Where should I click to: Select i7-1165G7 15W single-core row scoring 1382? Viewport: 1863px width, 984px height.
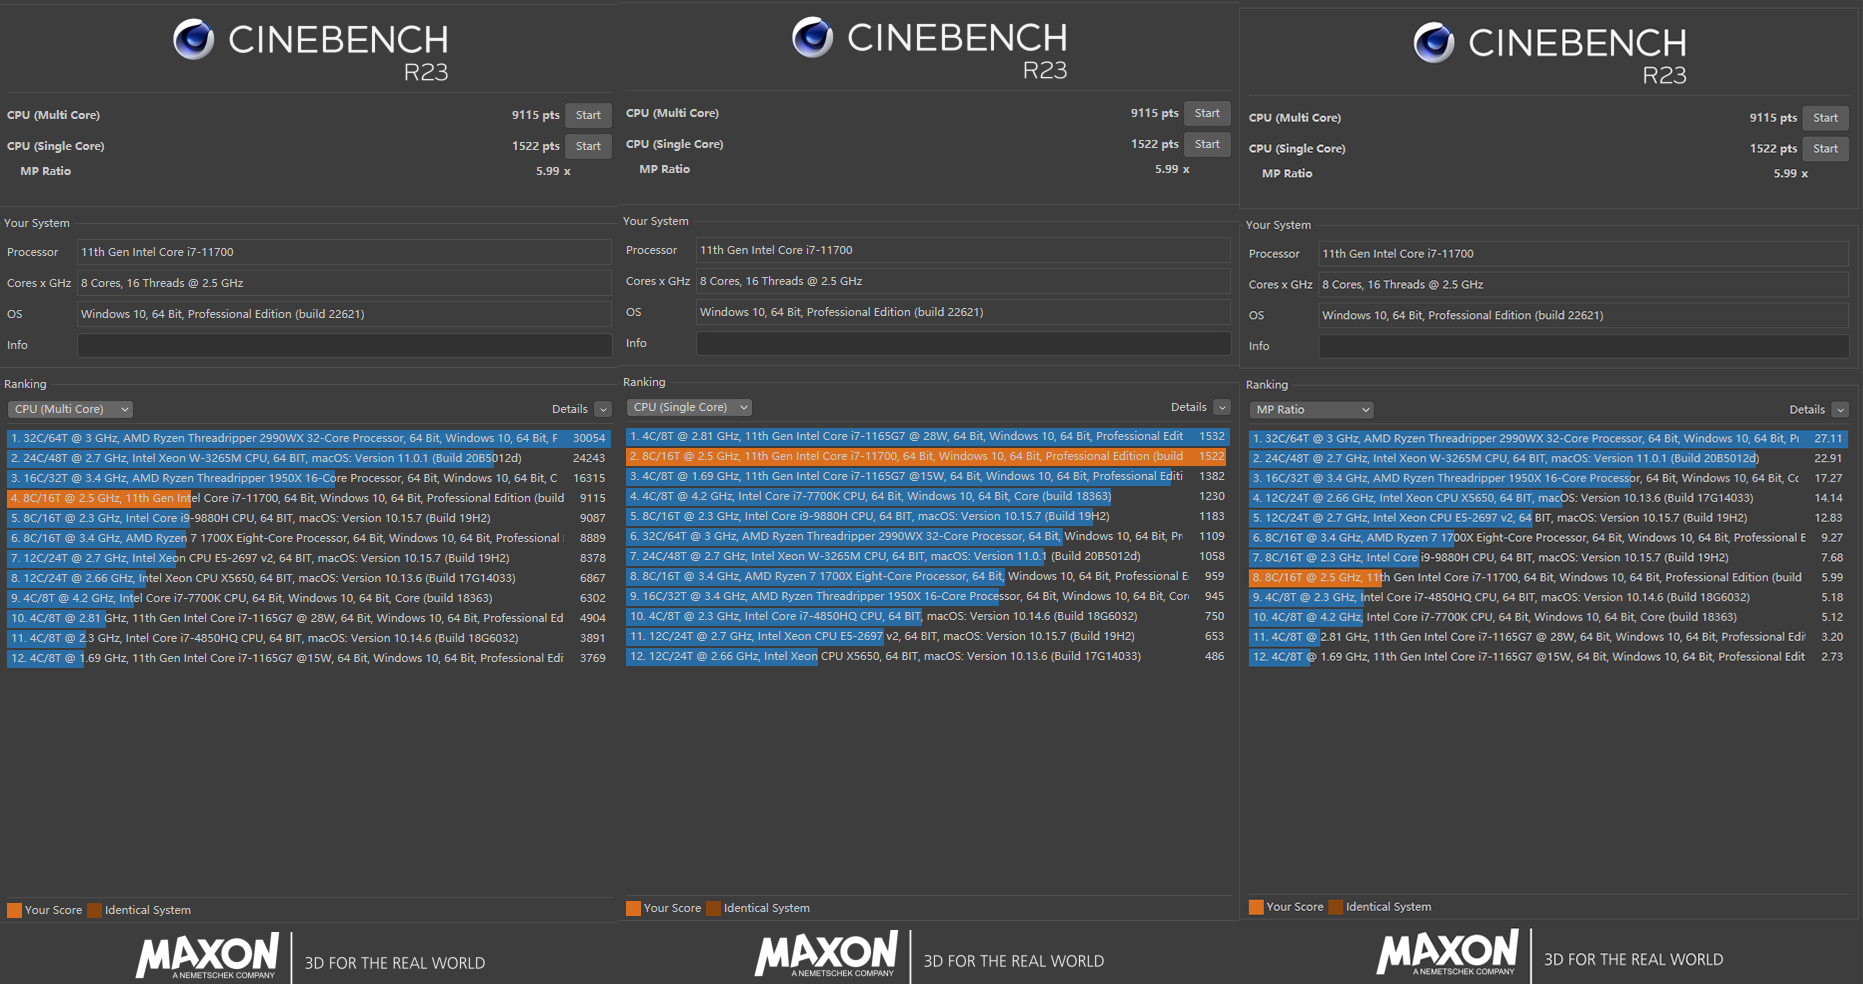click(x=927, y=476)
